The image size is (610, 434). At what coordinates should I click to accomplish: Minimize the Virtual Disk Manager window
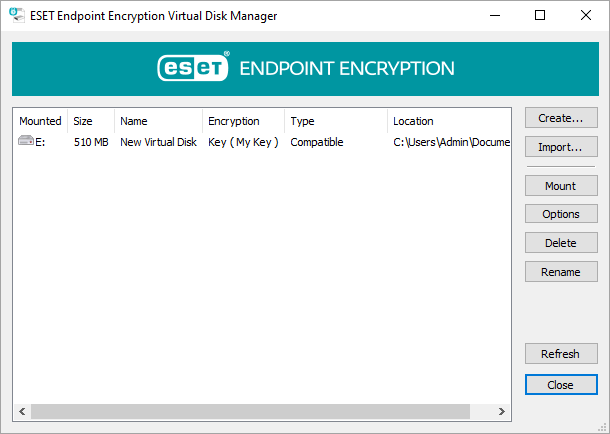point(495,15)
